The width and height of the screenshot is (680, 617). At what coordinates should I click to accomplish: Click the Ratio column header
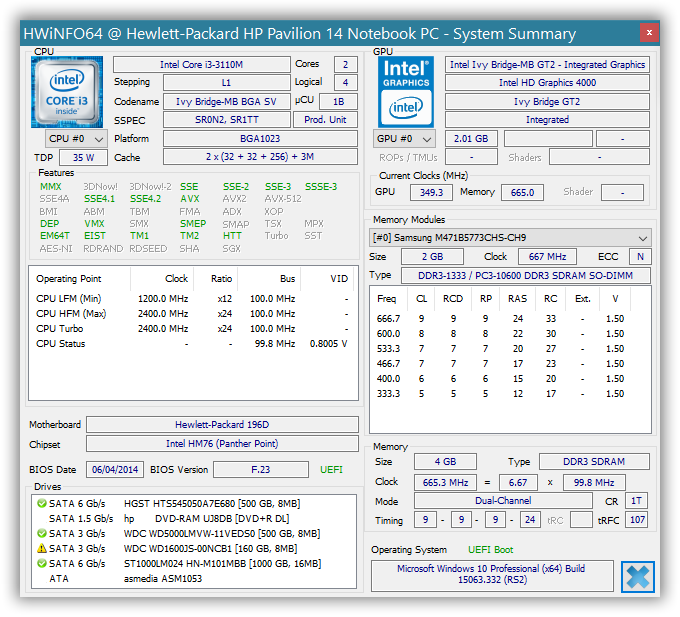point(216,279)
